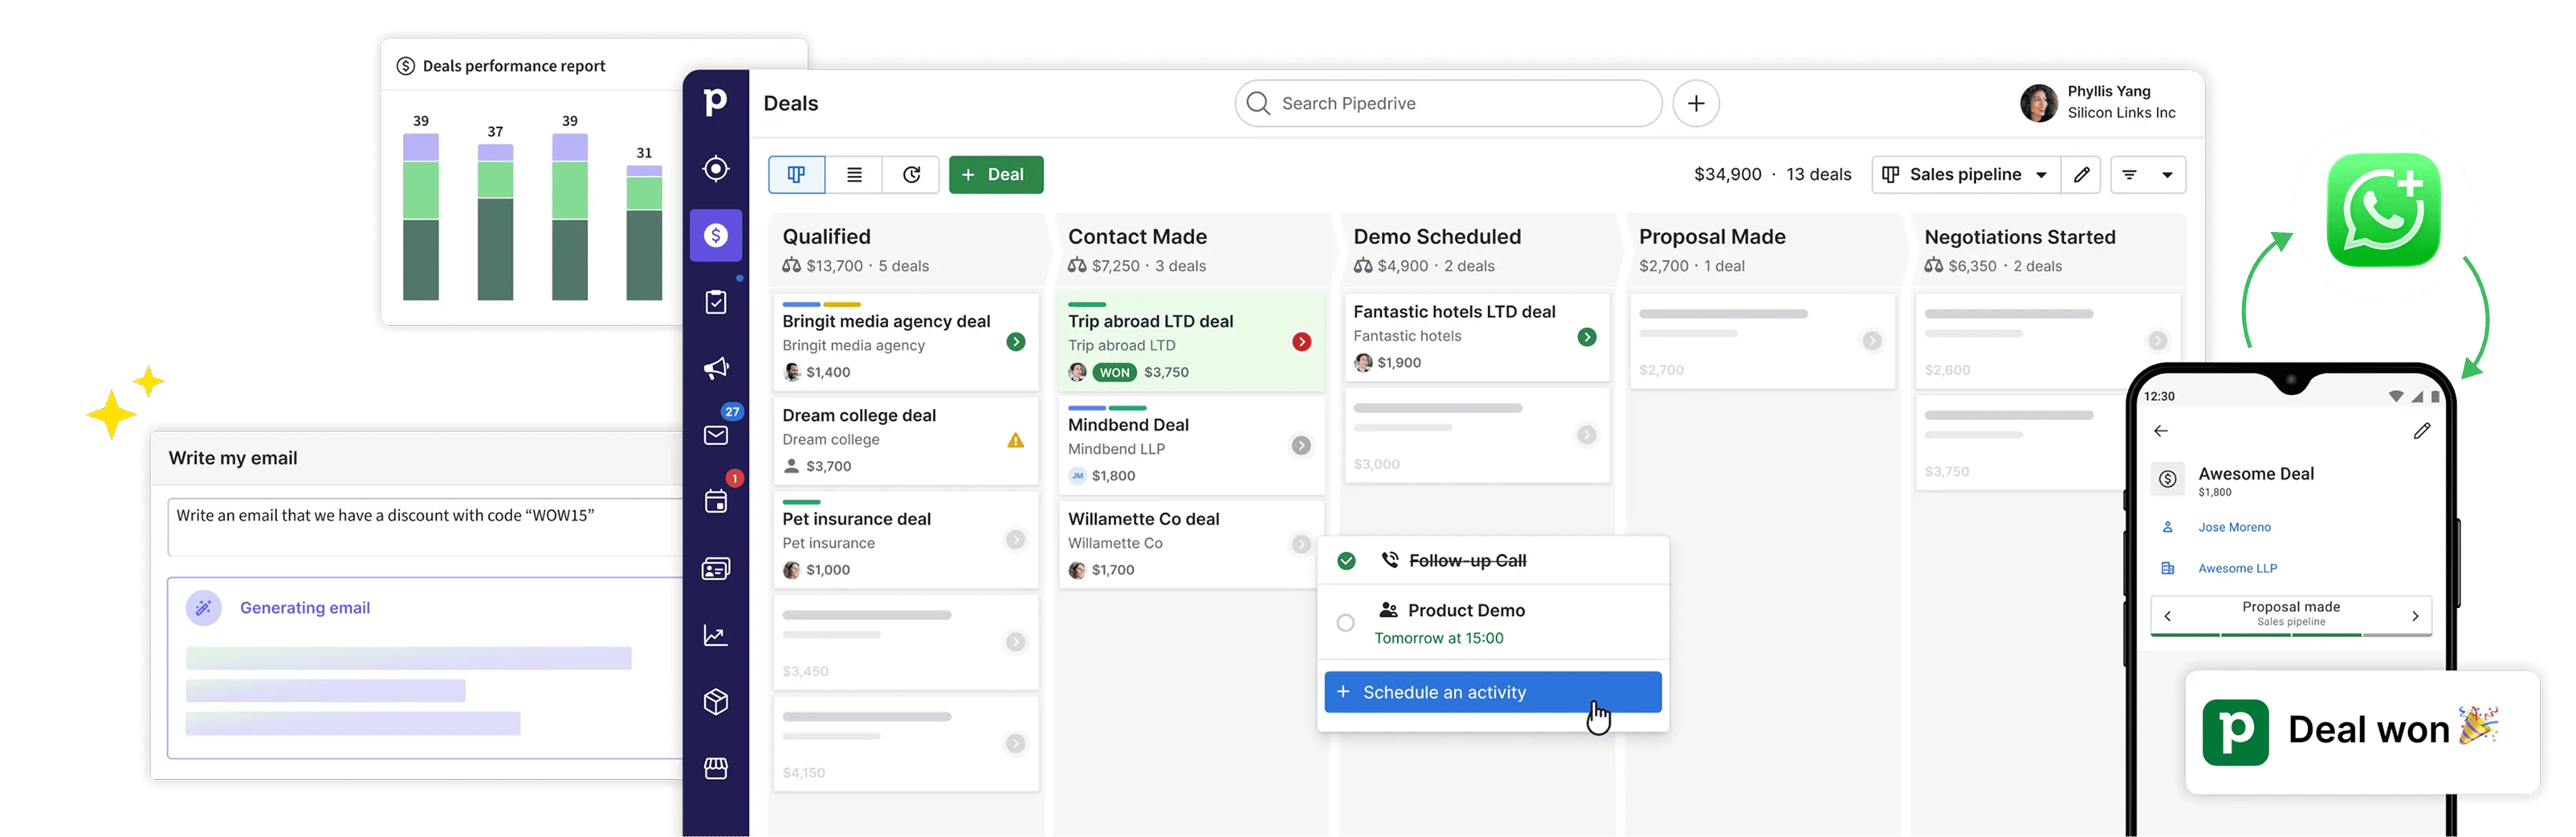Open the Leads target icon in sidebar
Screen dimensions: 2576x837
coord(715,168)
